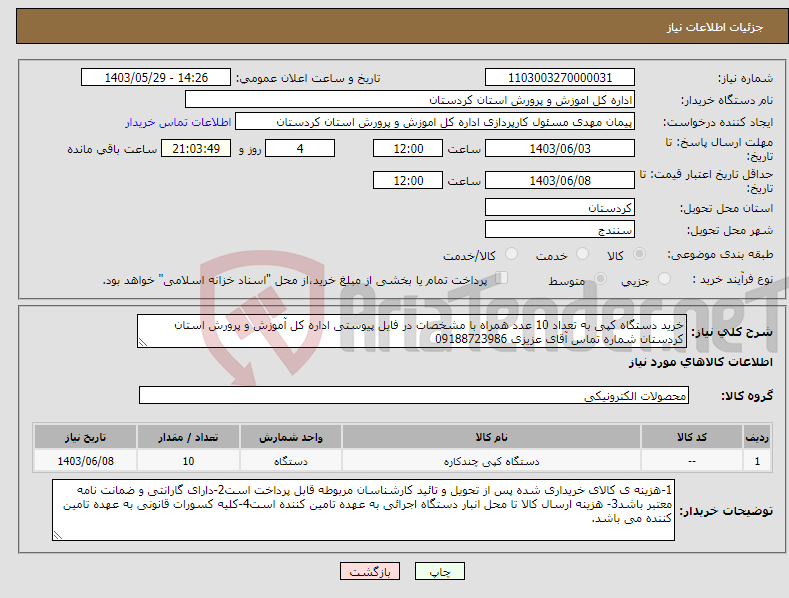This screenshot has width=789, height=598.
Task: Click the price validity date 1403/06/08 field
Action: coord(560,180)
